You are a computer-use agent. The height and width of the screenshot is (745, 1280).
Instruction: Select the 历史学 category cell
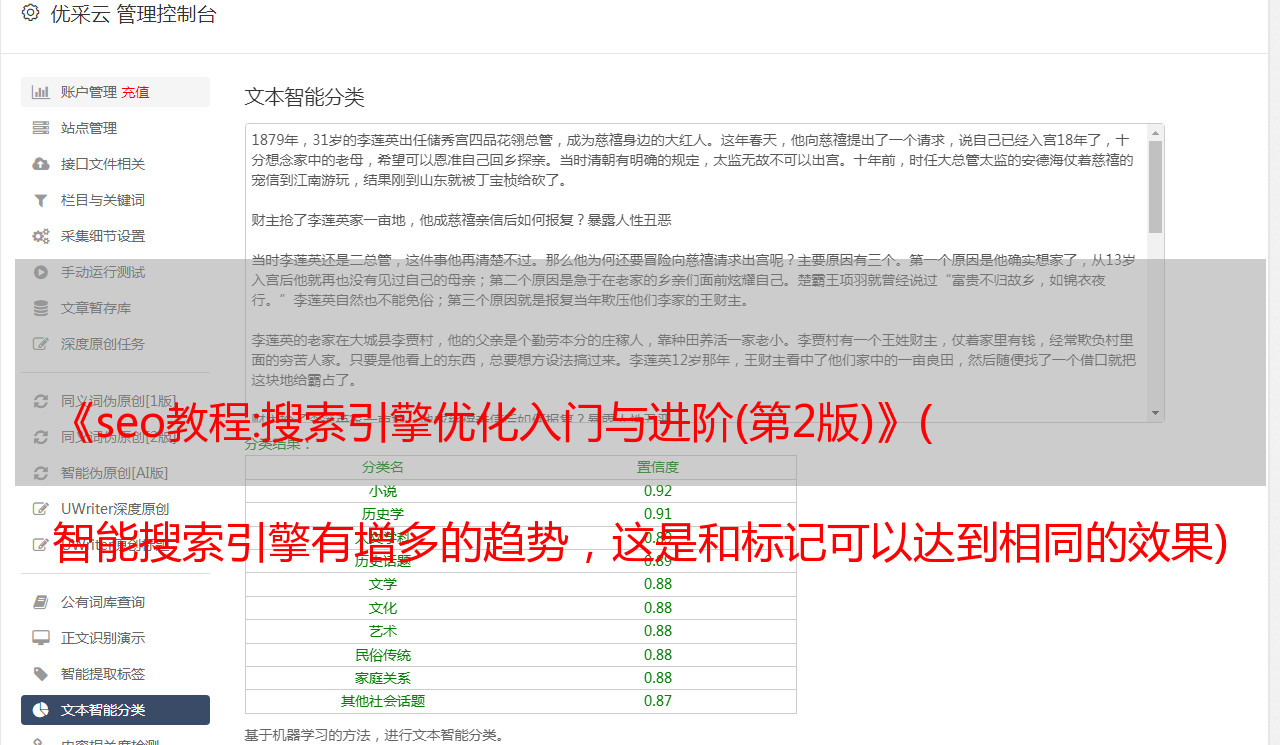pyautogui.click(x=383, y=514)
